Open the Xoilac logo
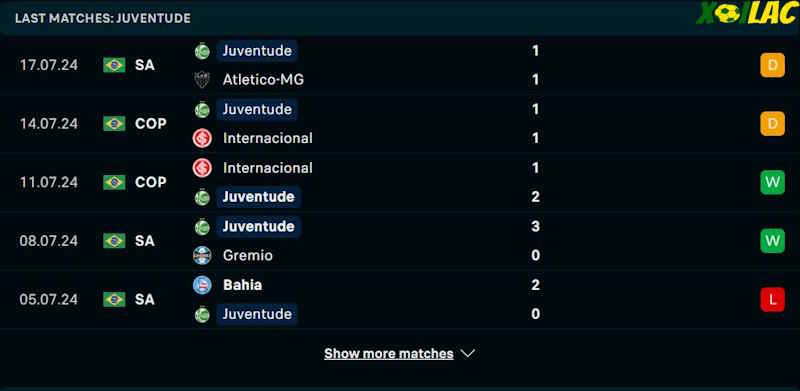The height and width of the screenshot is (391, 800). [745, 13]
